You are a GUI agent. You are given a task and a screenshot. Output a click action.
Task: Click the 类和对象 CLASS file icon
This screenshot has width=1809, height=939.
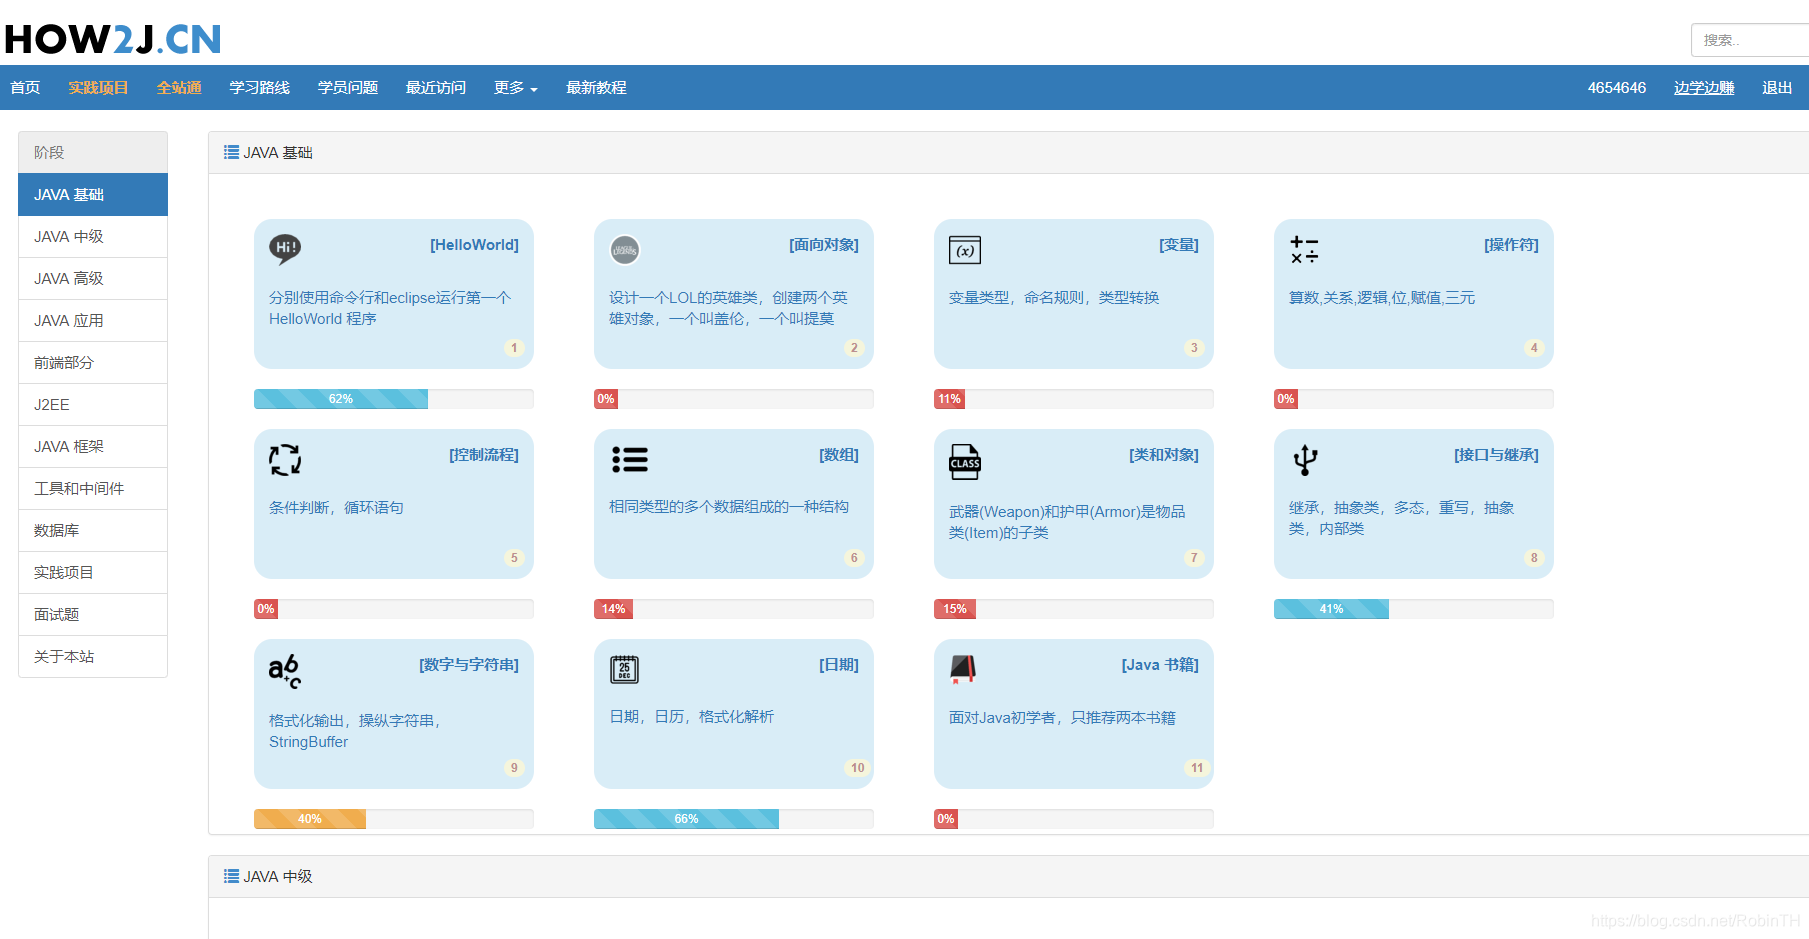point(965,462)
